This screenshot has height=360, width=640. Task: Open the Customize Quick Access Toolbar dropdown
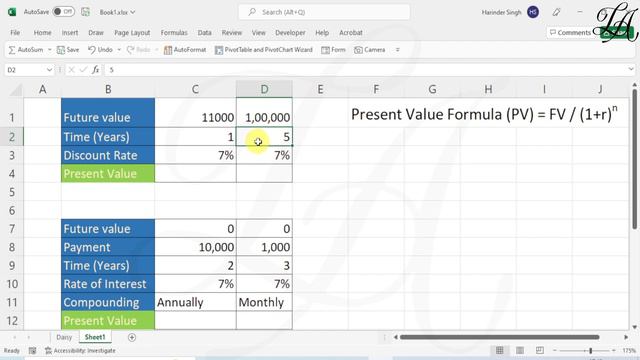(398, 50)
